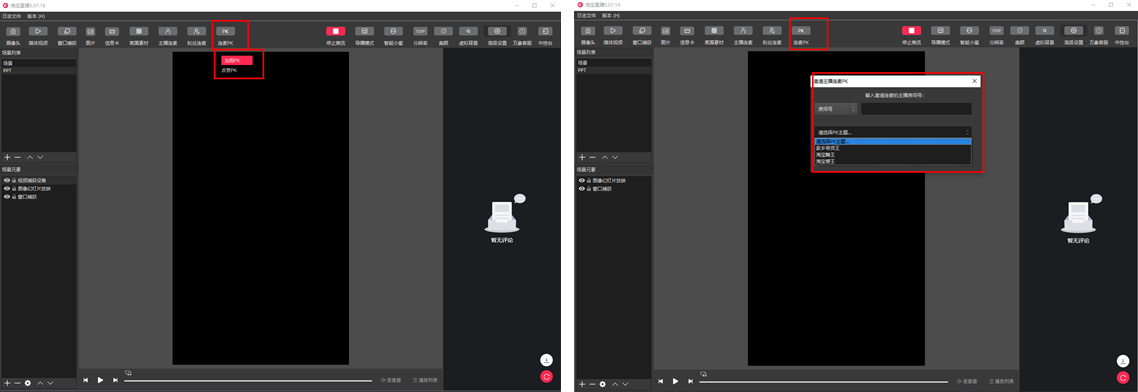
Task: Open 中控台 console in left window
Action: tap(544, 35)
